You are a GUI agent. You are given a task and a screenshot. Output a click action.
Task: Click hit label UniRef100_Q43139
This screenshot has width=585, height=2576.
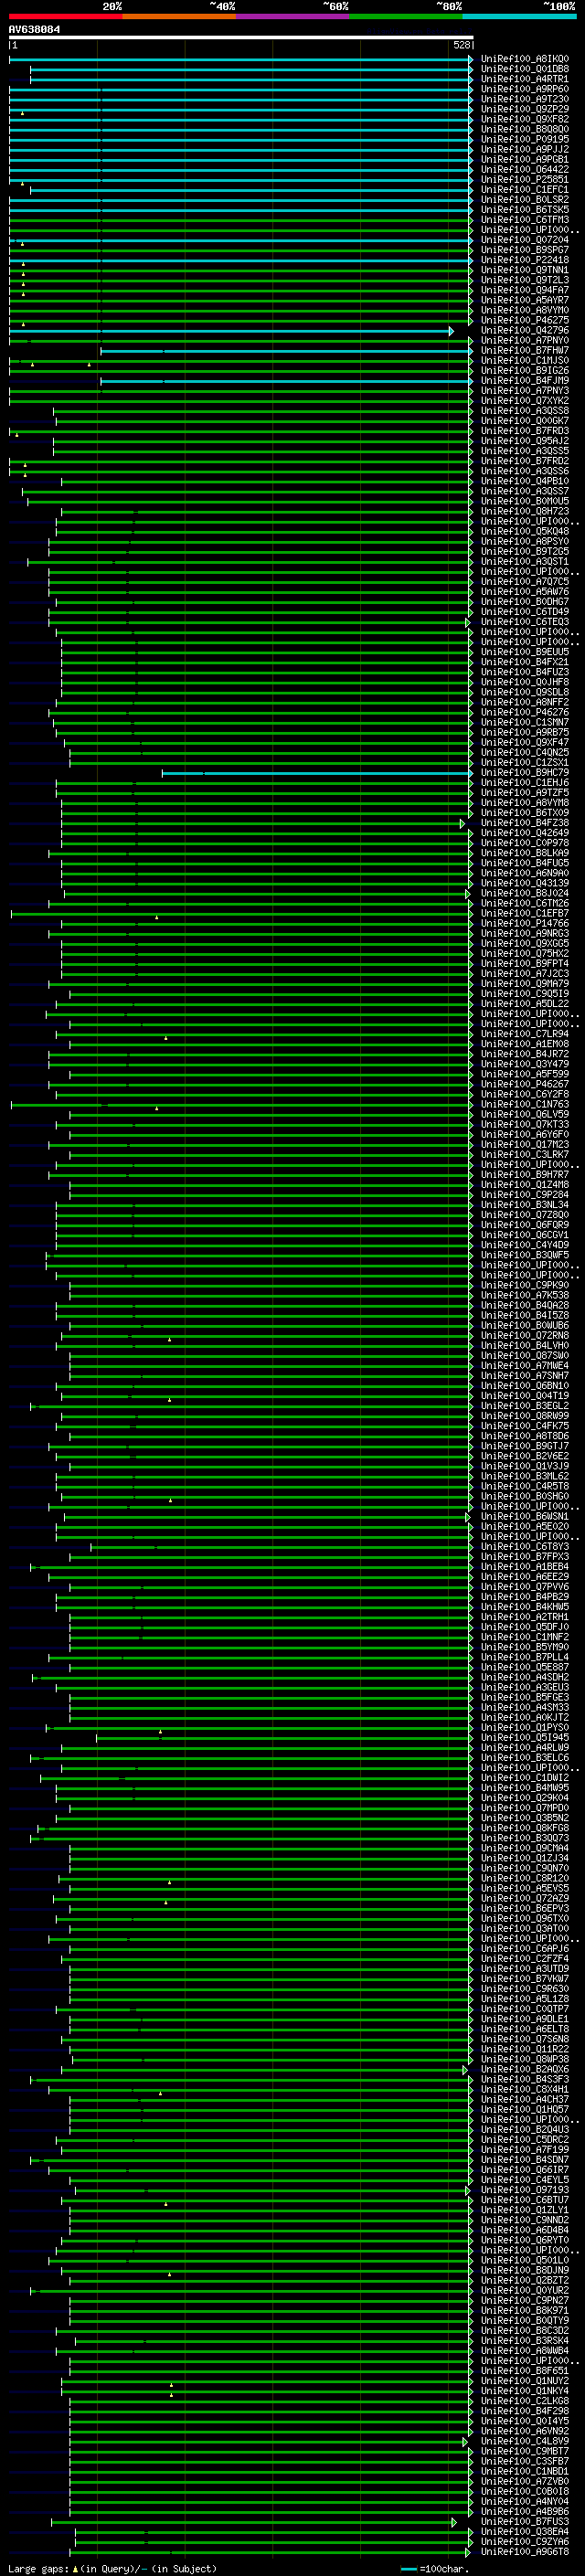point(524,884)
